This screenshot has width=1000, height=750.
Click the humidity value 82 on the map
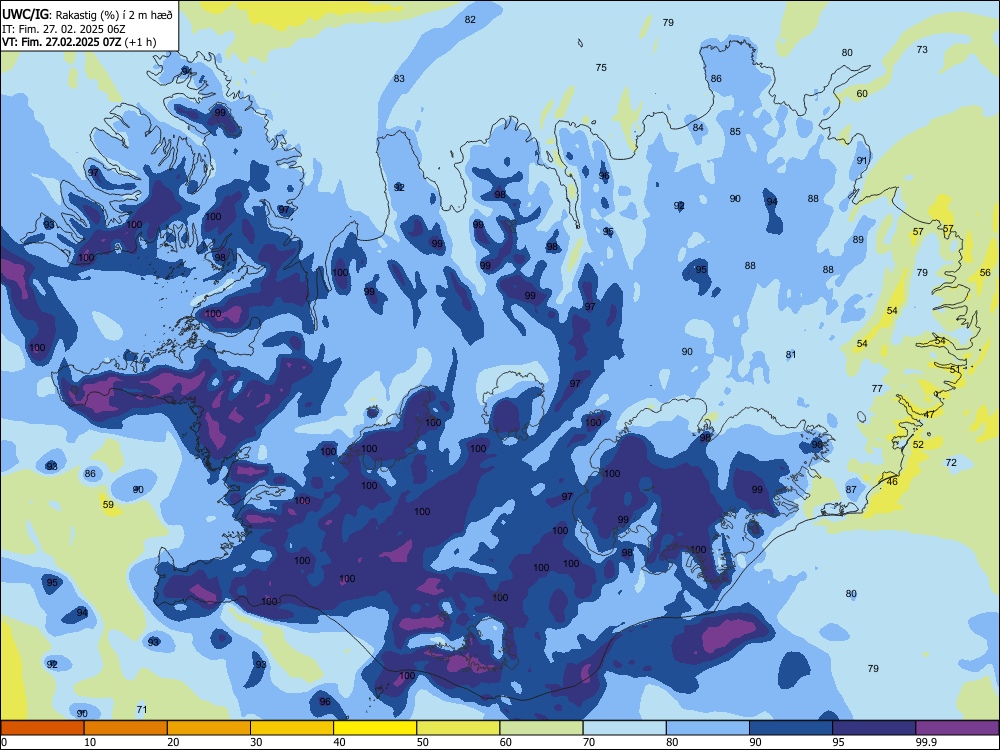coord(470,20)
